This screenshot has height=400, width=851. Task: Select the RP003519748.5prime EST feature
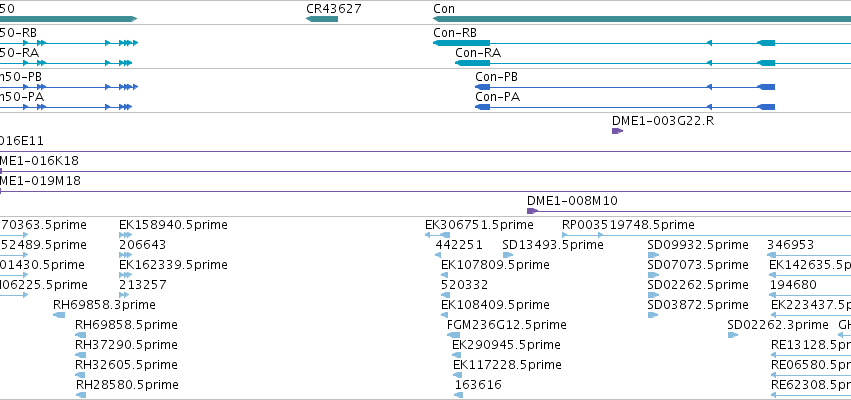(706, 235)
